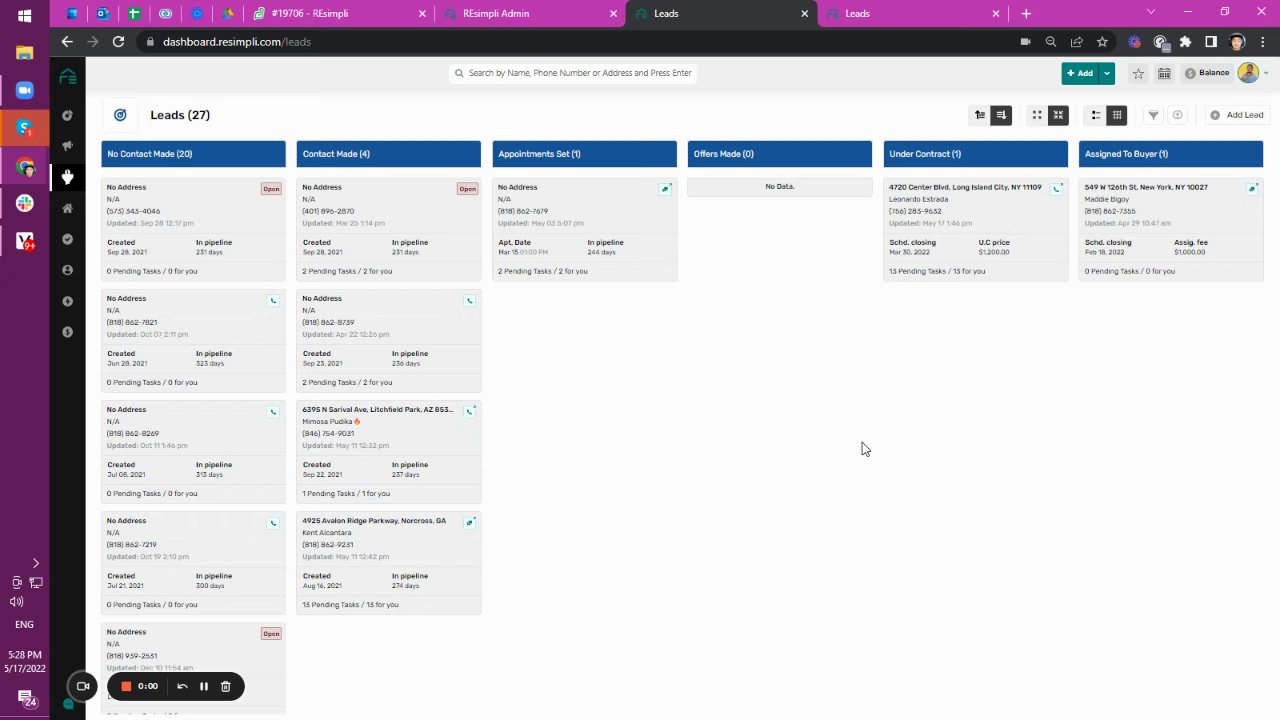Open the house properties sidebar icon

[67, 208]
